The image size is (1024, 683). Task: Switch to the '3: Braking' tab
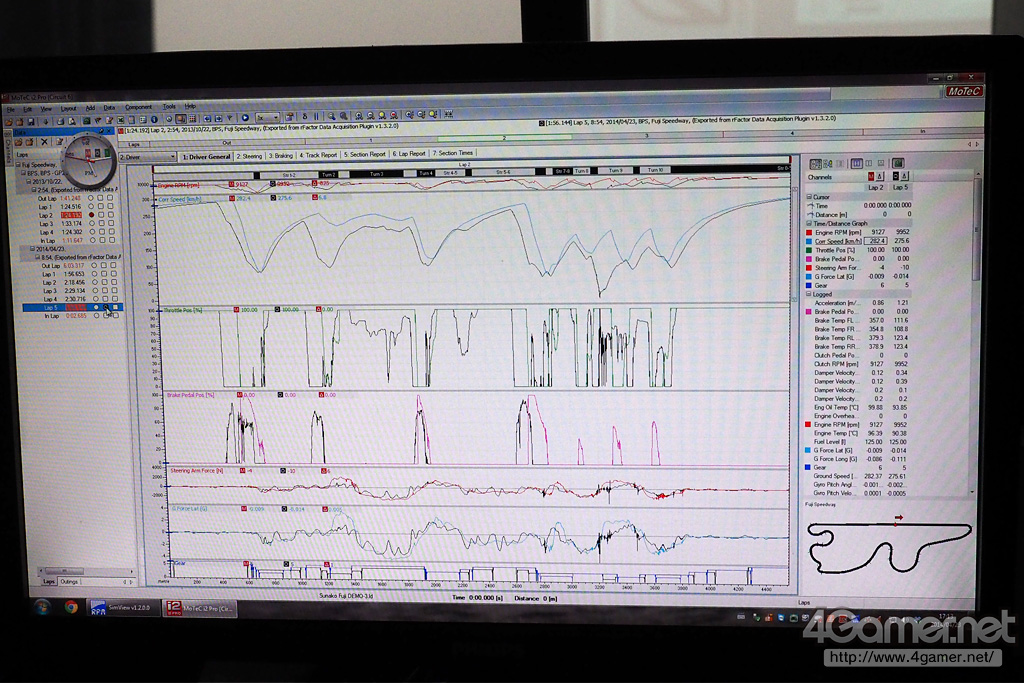(281, 155)
